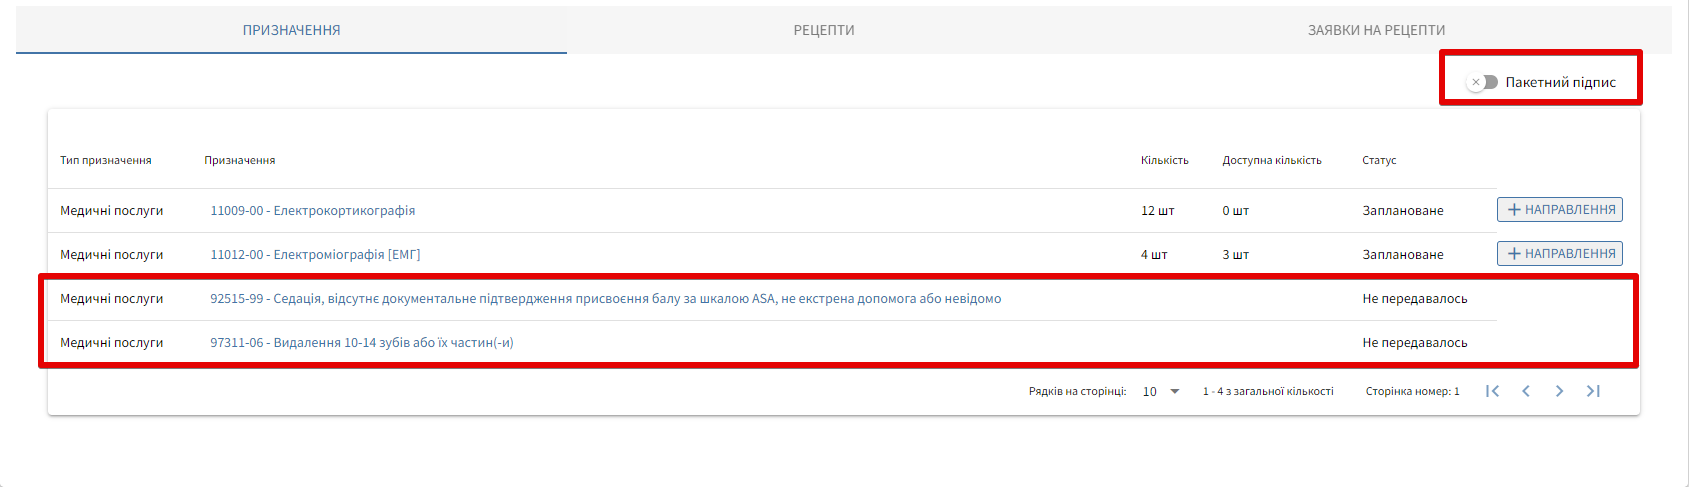Go to first page of table

coord(1492,391)
